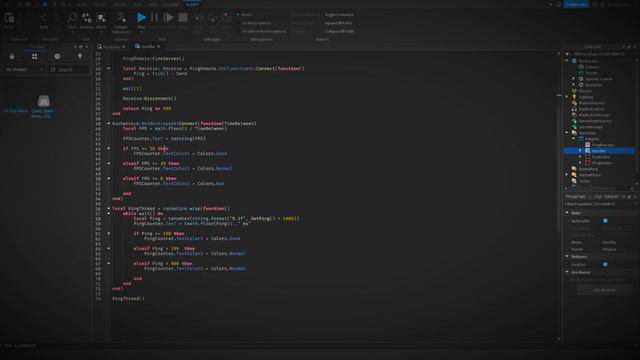Select PingHolder frame in Explorer
This screenshot has width=640, height=360.
[601, 163]
